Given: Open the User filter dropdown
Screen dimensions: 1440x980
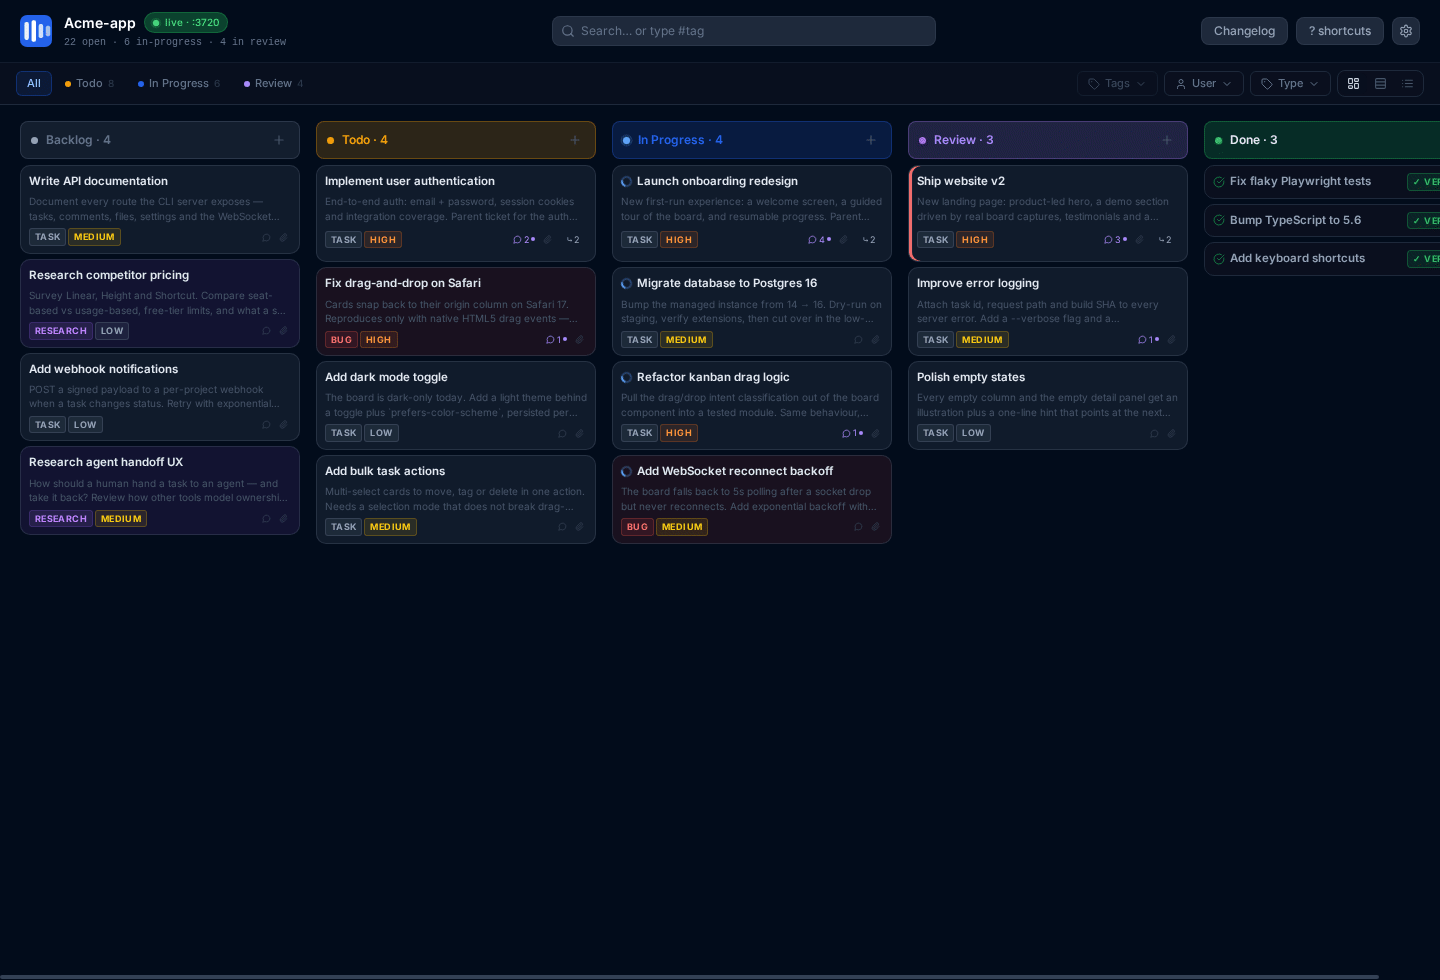Looking at the screenshot, I should (x=1204, y=84).
